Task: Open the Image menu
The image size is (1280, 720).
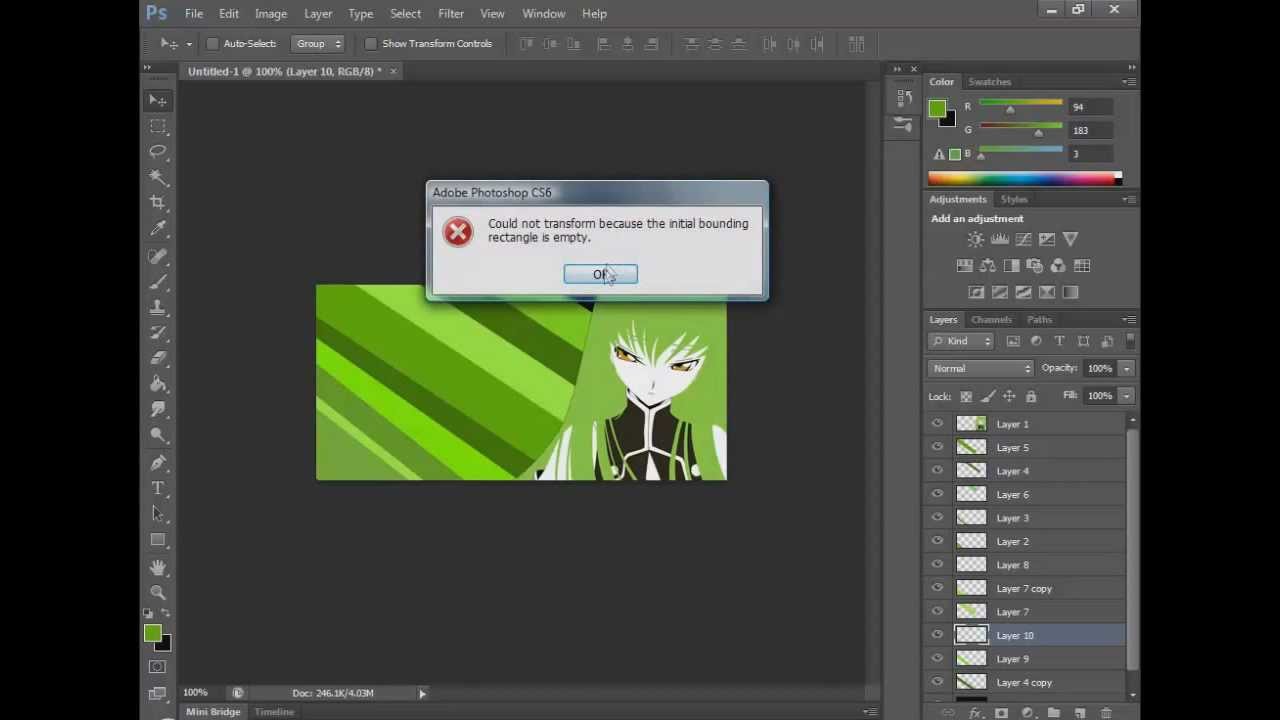Action: 271,14
